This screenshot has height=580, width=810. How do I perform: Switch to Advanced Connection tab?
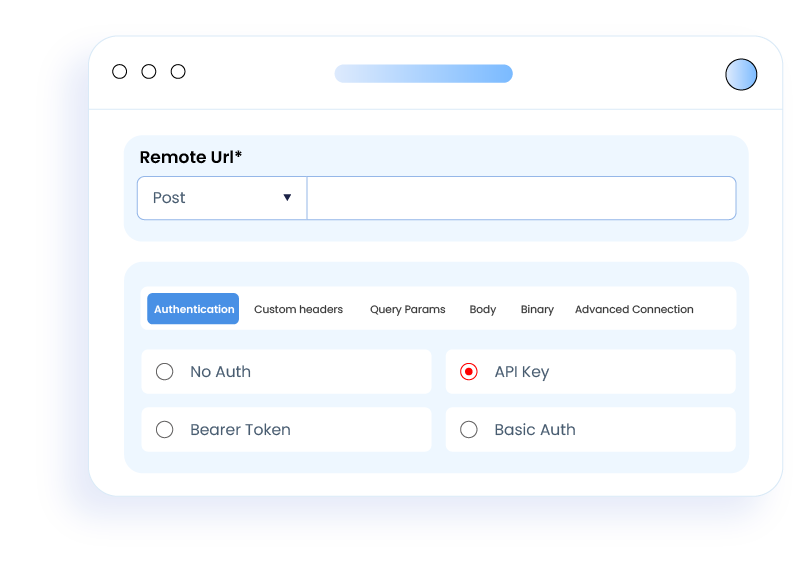634,309
